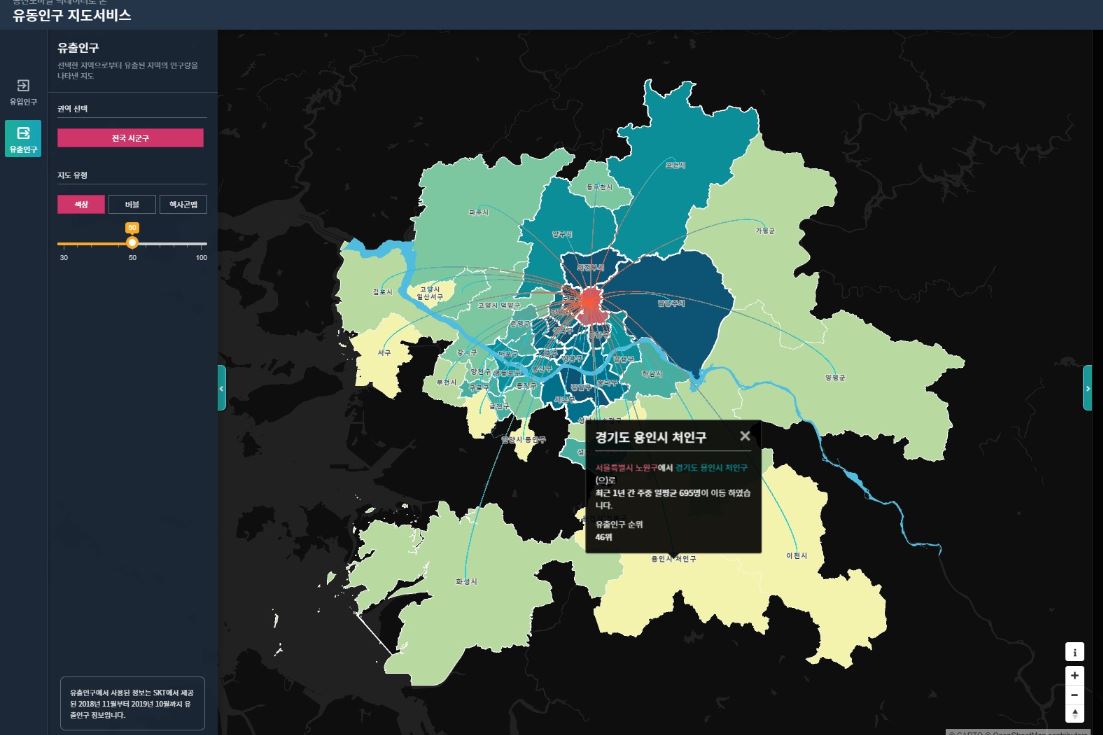Click the 유동인구 지도서비스 header title
Viewport: 1103px width, 735px height.
point(71,16)
